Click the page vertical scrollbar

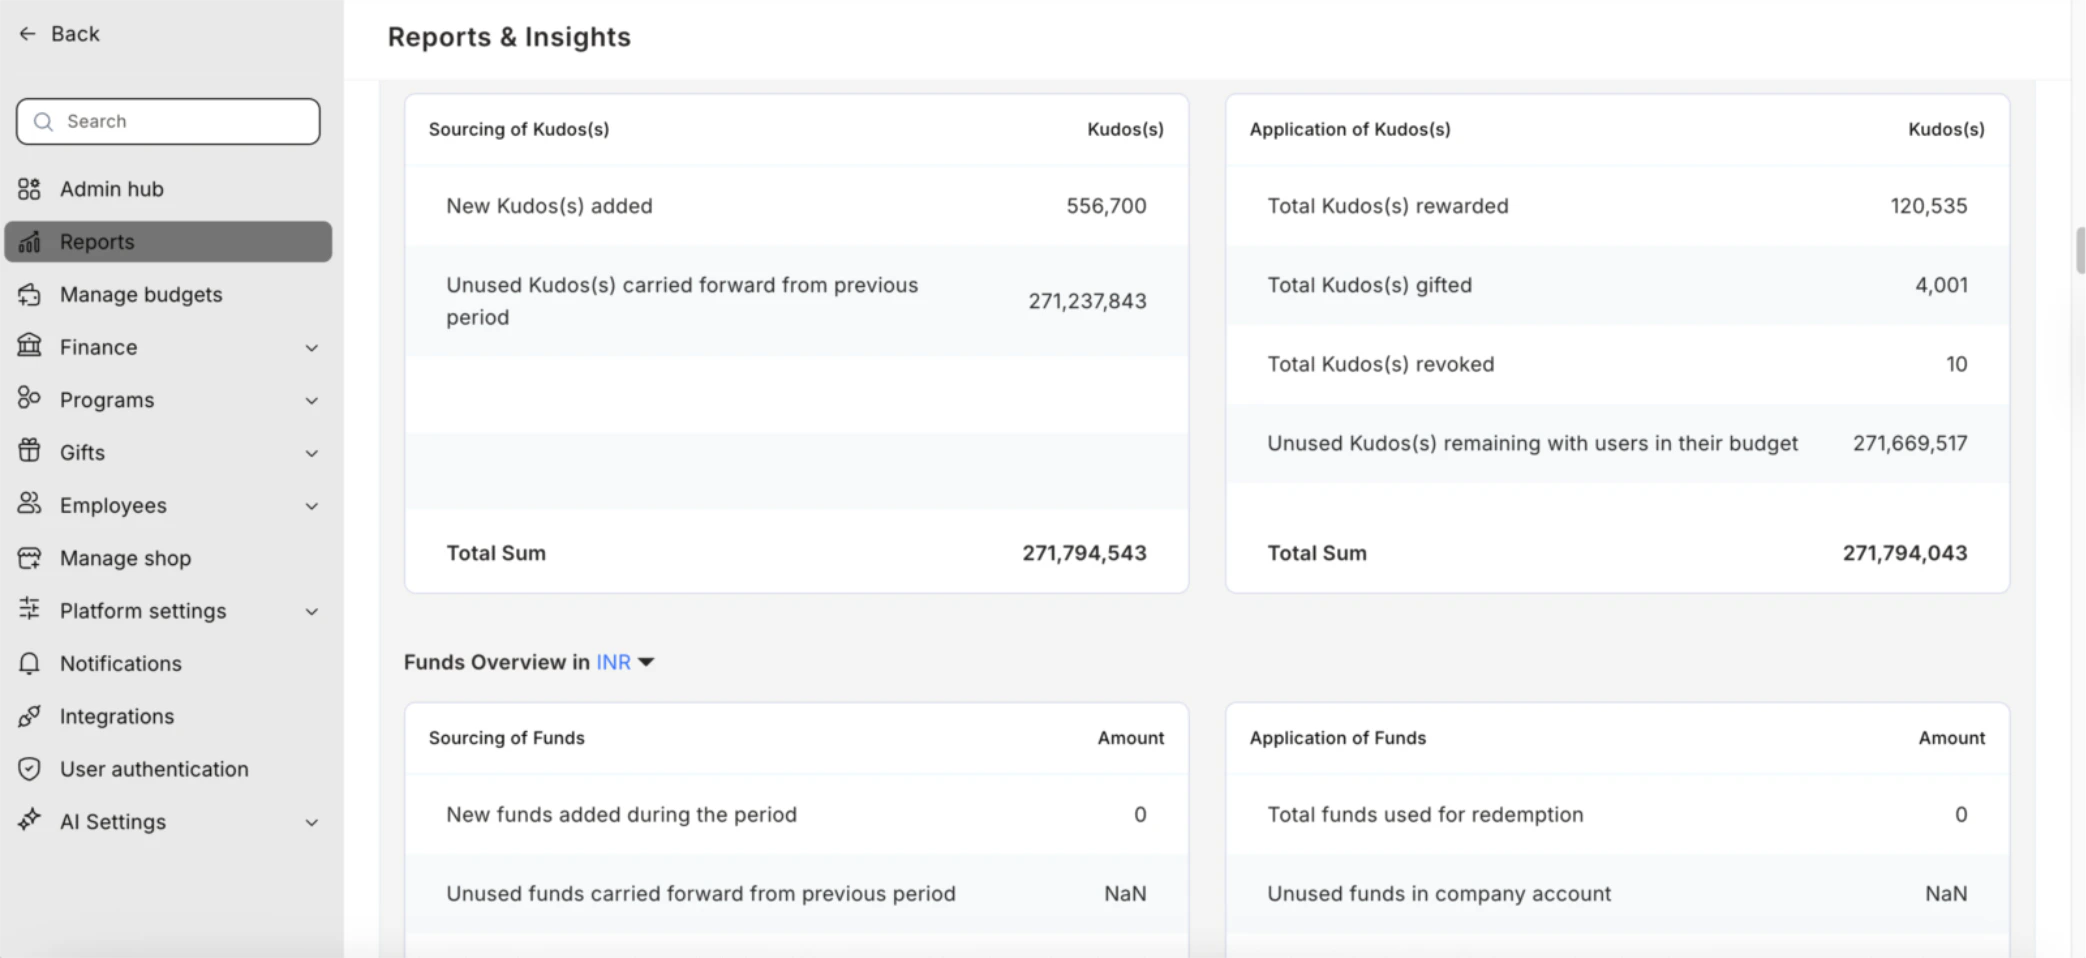click(x=2080, y=250)
